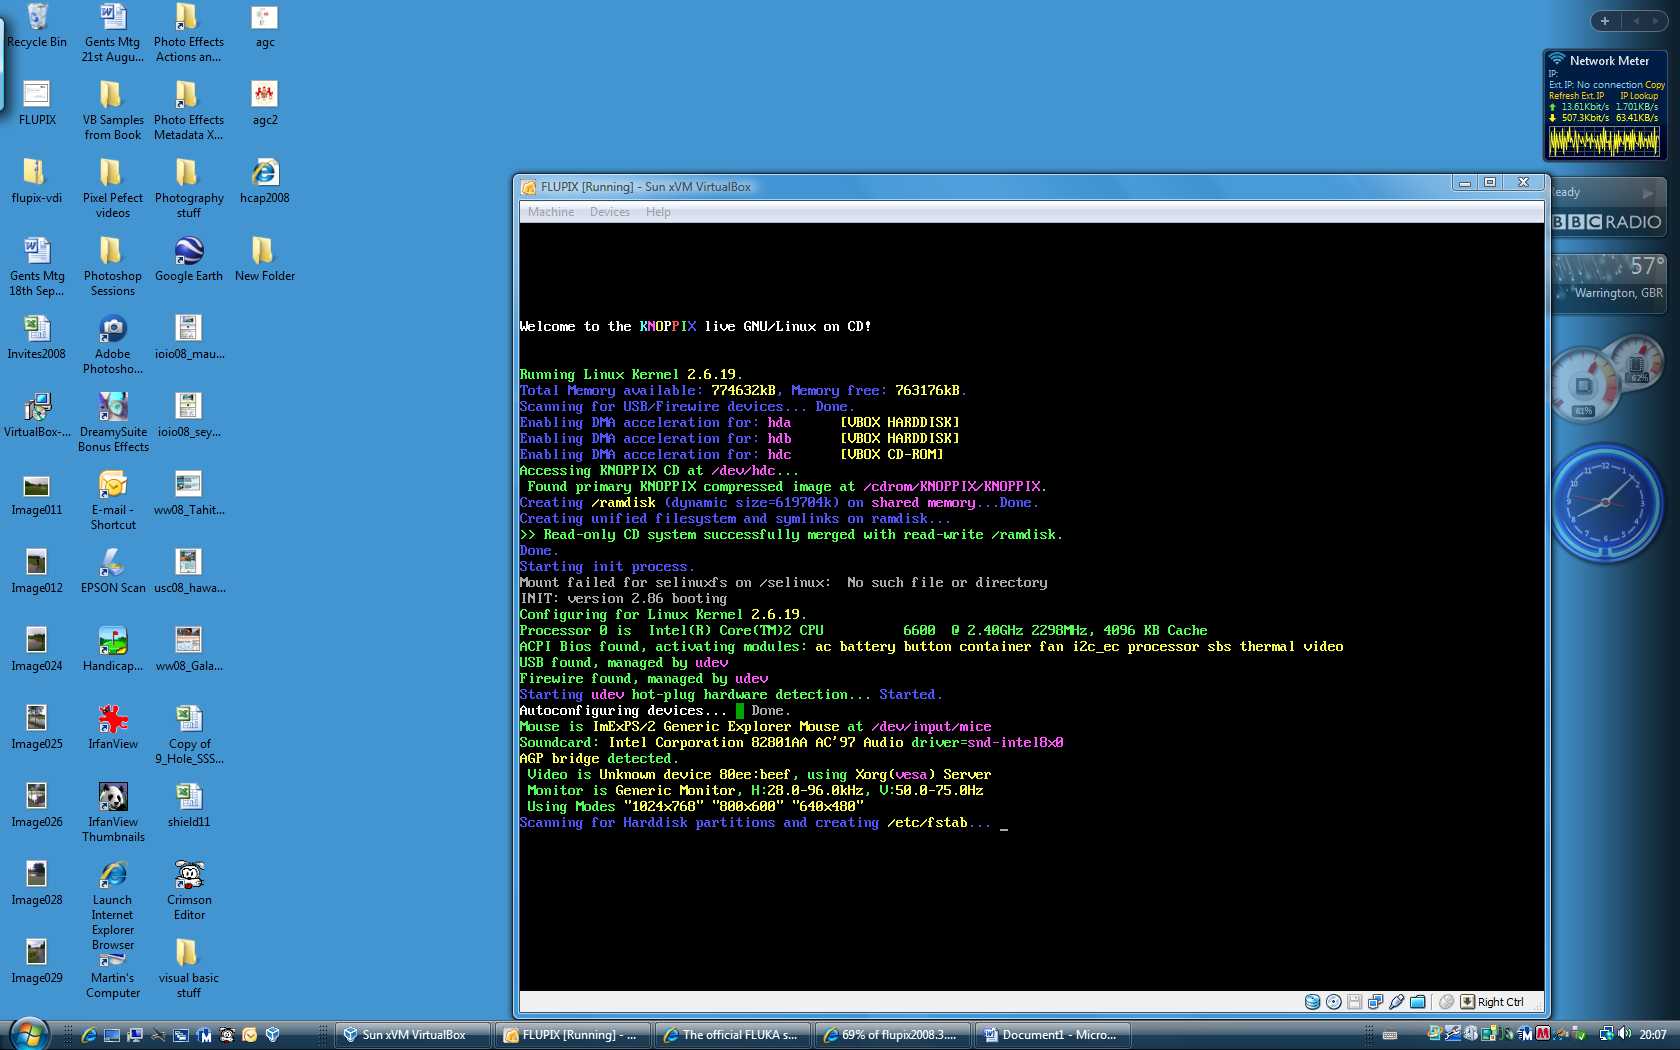Image resolution: width=1680 pixels, height=1050 pixels.
Task: Select the IrfanView desktop shortcut
Action: coord(113,728)
